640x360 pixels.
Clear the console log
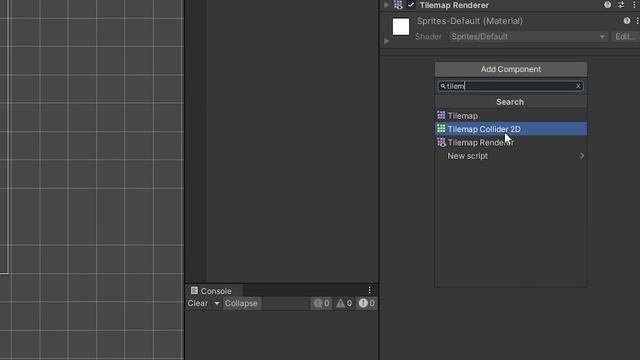tap(198, 303)
